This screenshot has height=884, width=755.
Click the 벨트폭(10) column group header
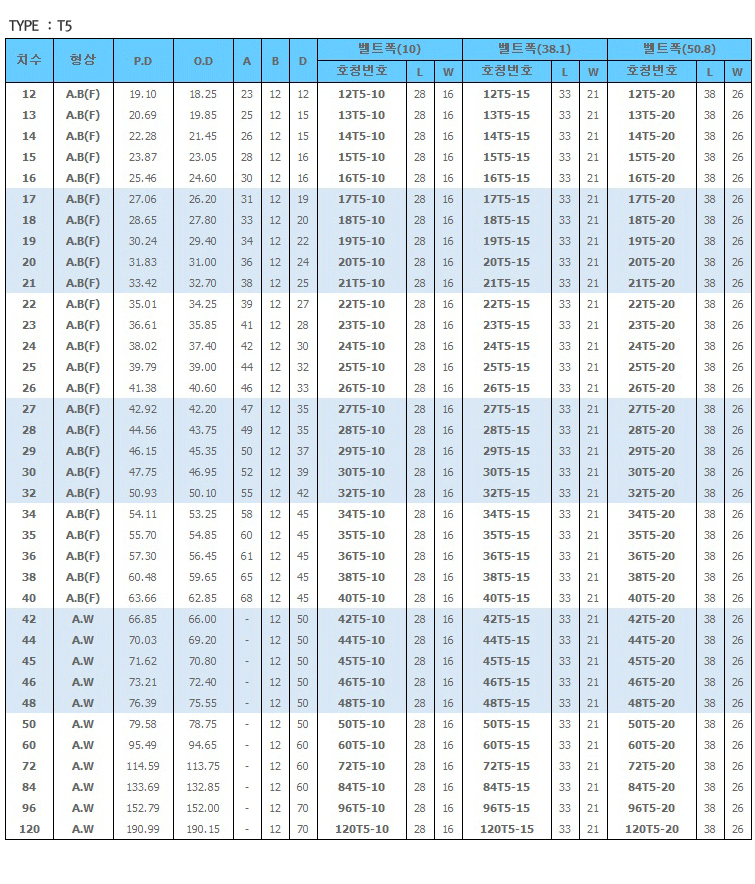point(390,49)
